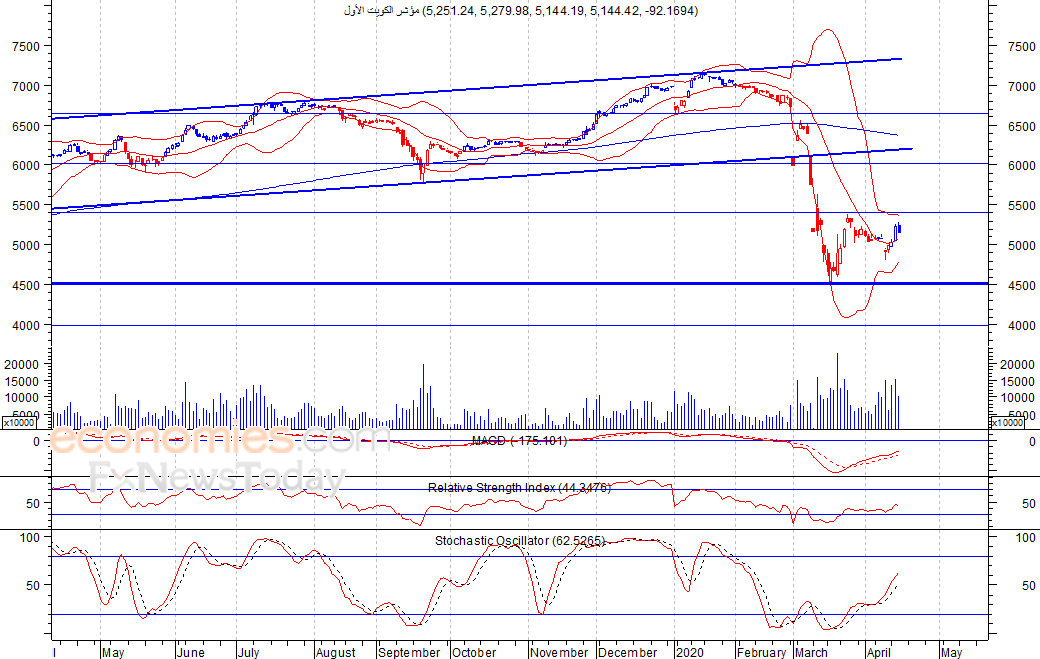Click 5500 on the left price axis
The height and width of the screenshot is (659, 1040).
point(26,206)
